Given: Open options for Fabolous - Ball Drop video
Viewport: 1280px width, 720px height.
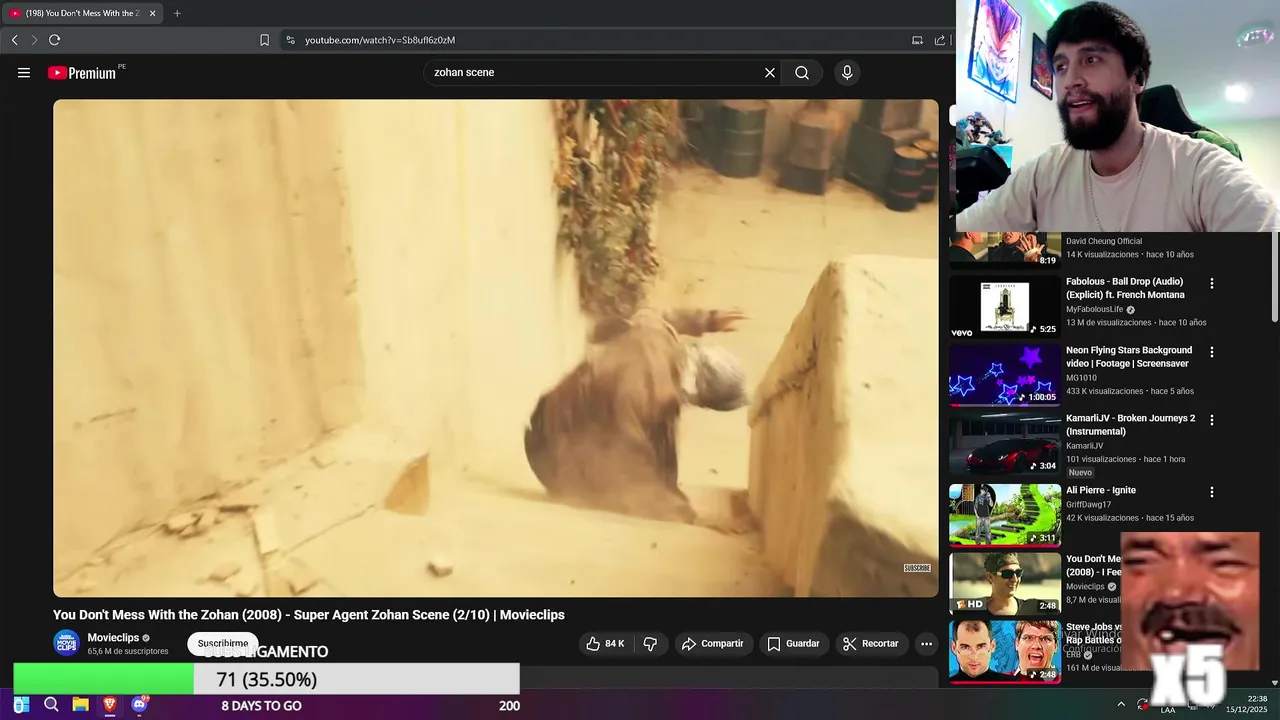Looking at the screenshot, I should coord(1212,283).
